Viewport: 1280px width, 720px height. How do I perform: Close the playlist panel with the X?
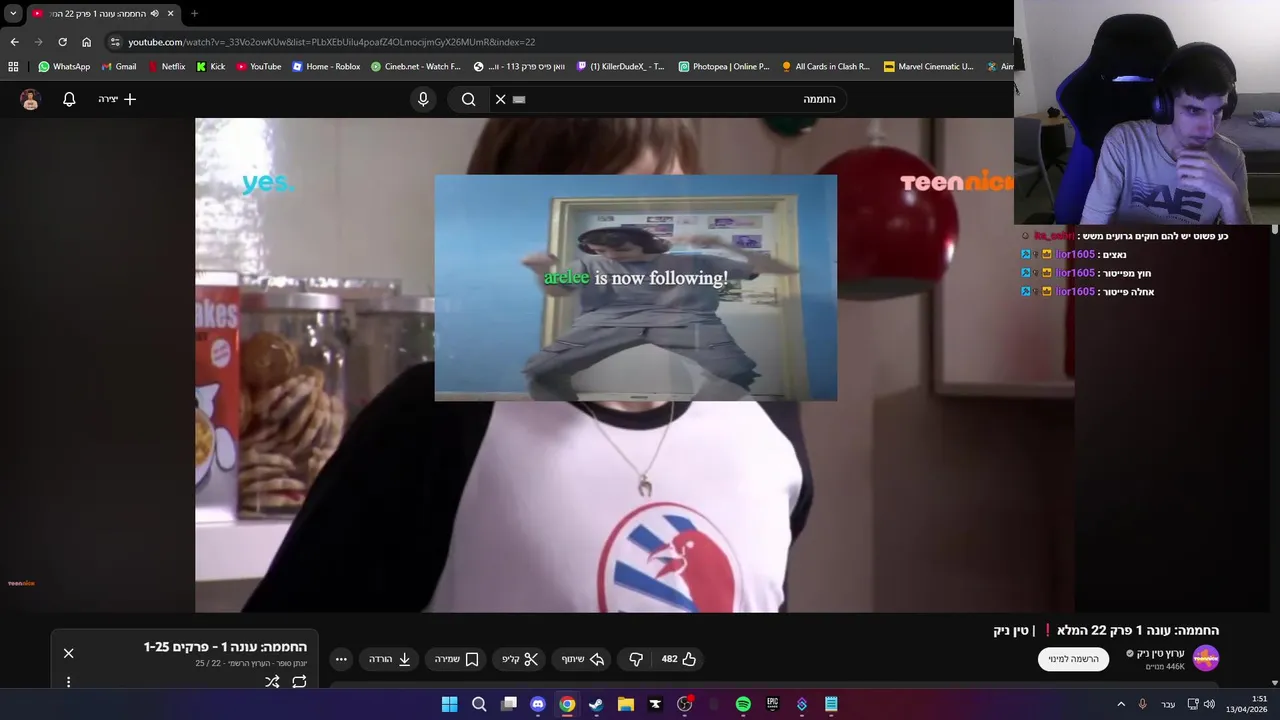[x=69, y=653]
